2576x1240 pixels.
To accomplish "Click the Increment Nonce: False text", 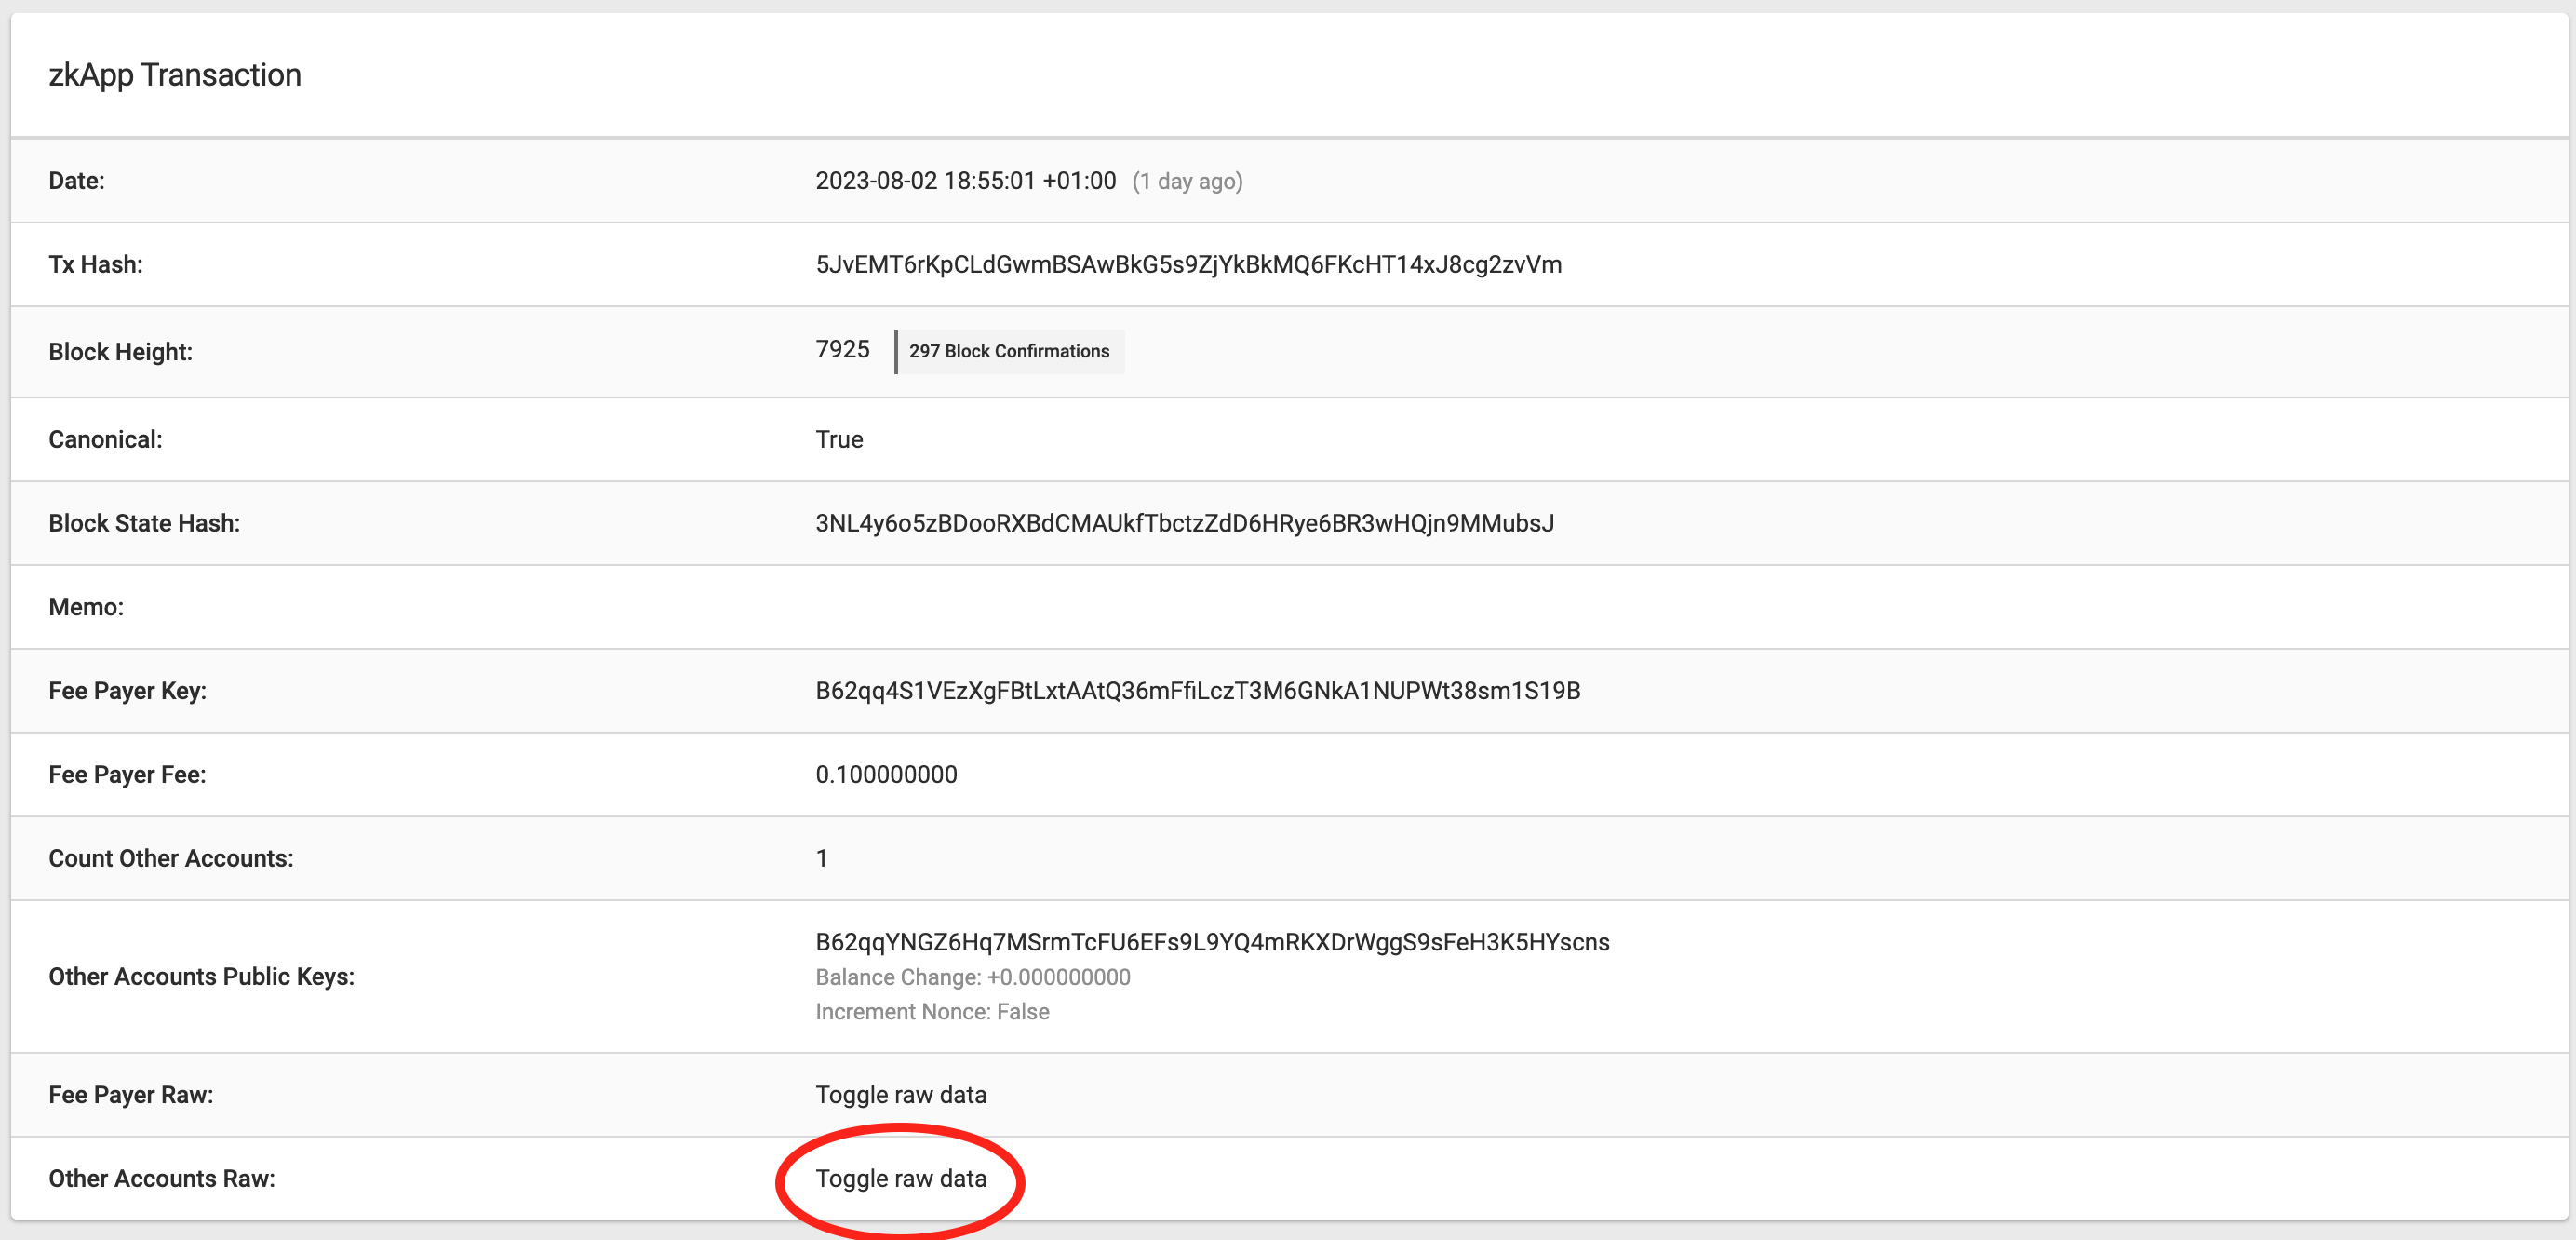I will [931, 1011].
